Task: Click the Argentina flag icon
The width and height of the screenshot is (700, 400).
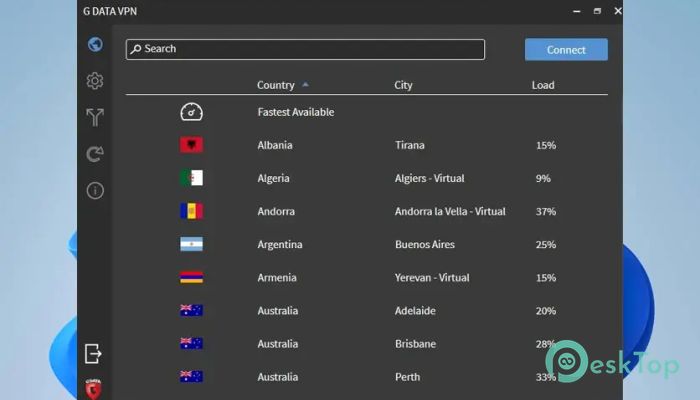Action: (x=192, y=244)
